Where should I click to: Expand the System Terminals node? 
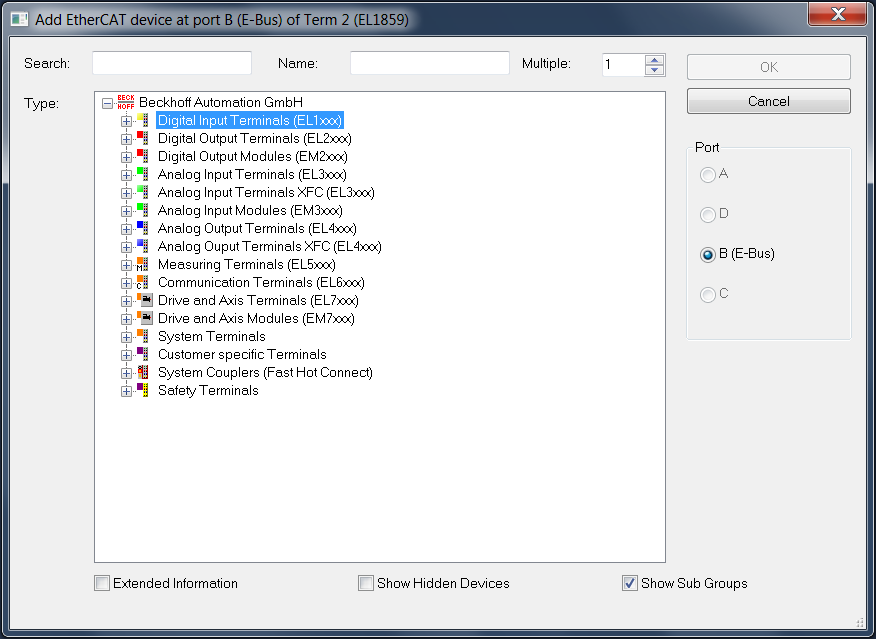(126, 337)
